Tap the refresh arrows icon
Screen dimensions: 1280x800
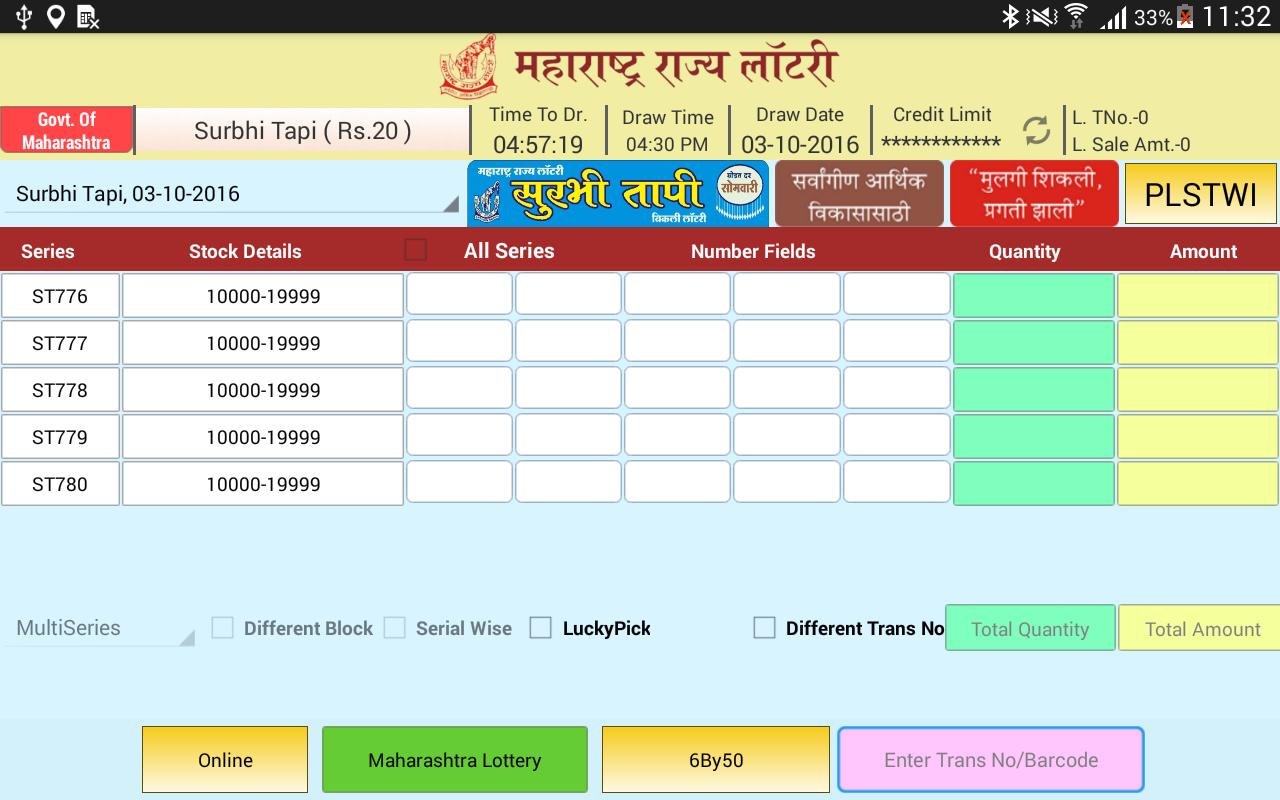pos(1036,130)
